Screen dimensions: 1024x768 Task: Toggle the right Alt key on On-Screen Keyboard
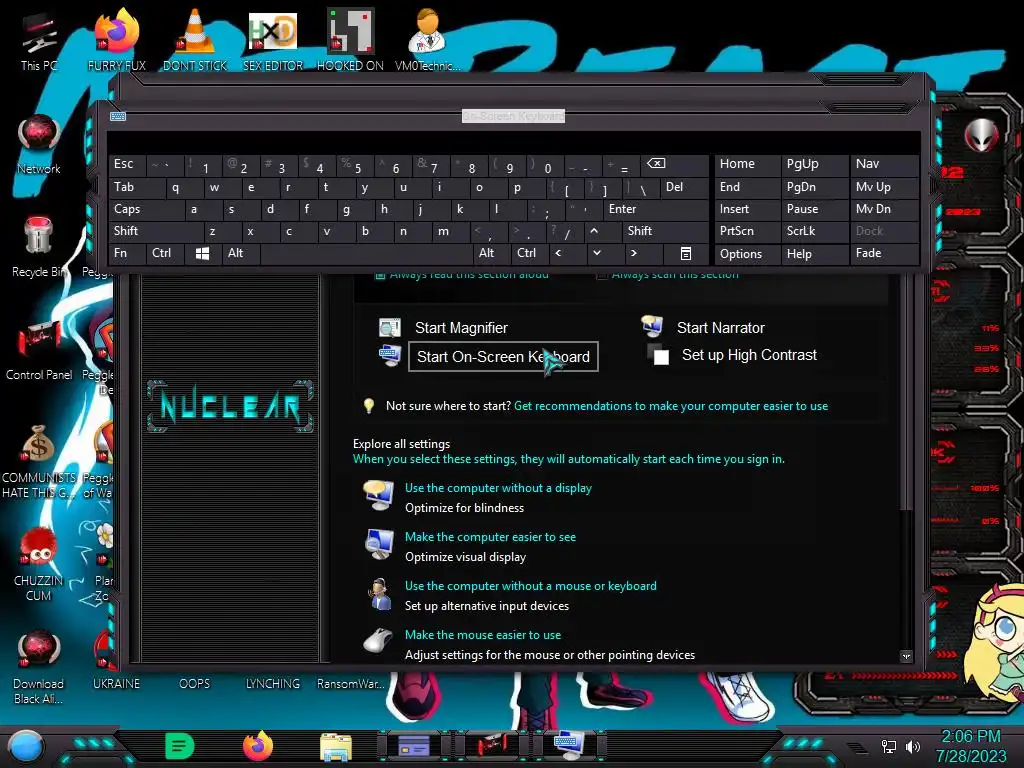tap(492, 253)
